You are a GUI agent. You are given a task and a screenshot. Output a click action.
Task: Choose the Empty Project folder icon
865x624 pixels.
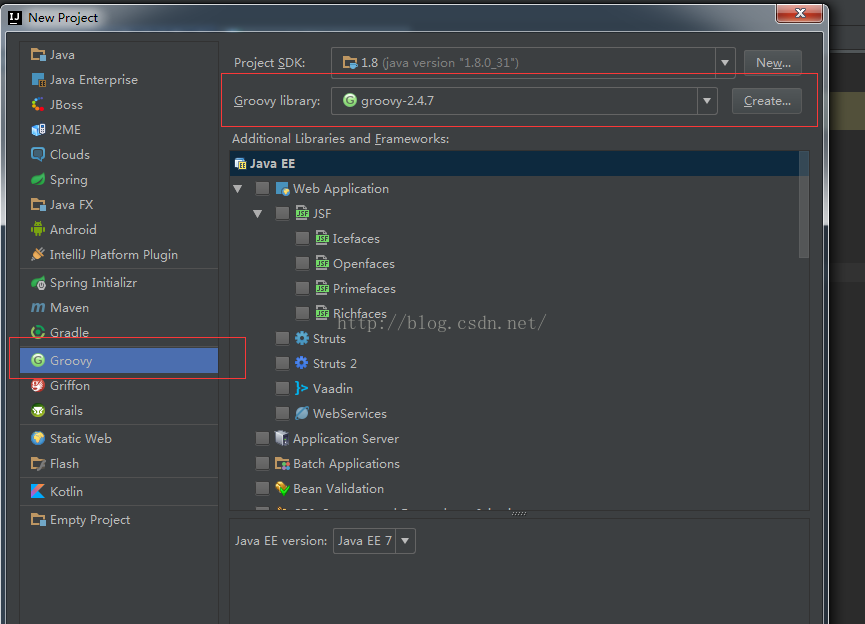point(38,520)
